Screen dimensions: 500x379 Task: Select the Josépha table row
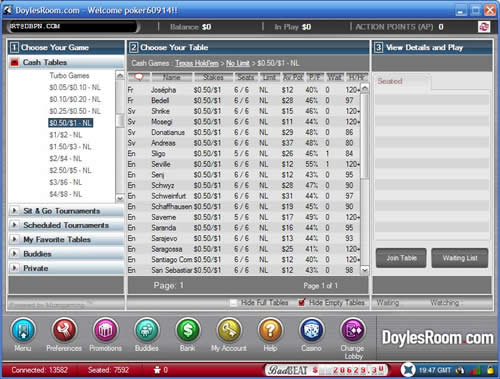tap(244, 90)
